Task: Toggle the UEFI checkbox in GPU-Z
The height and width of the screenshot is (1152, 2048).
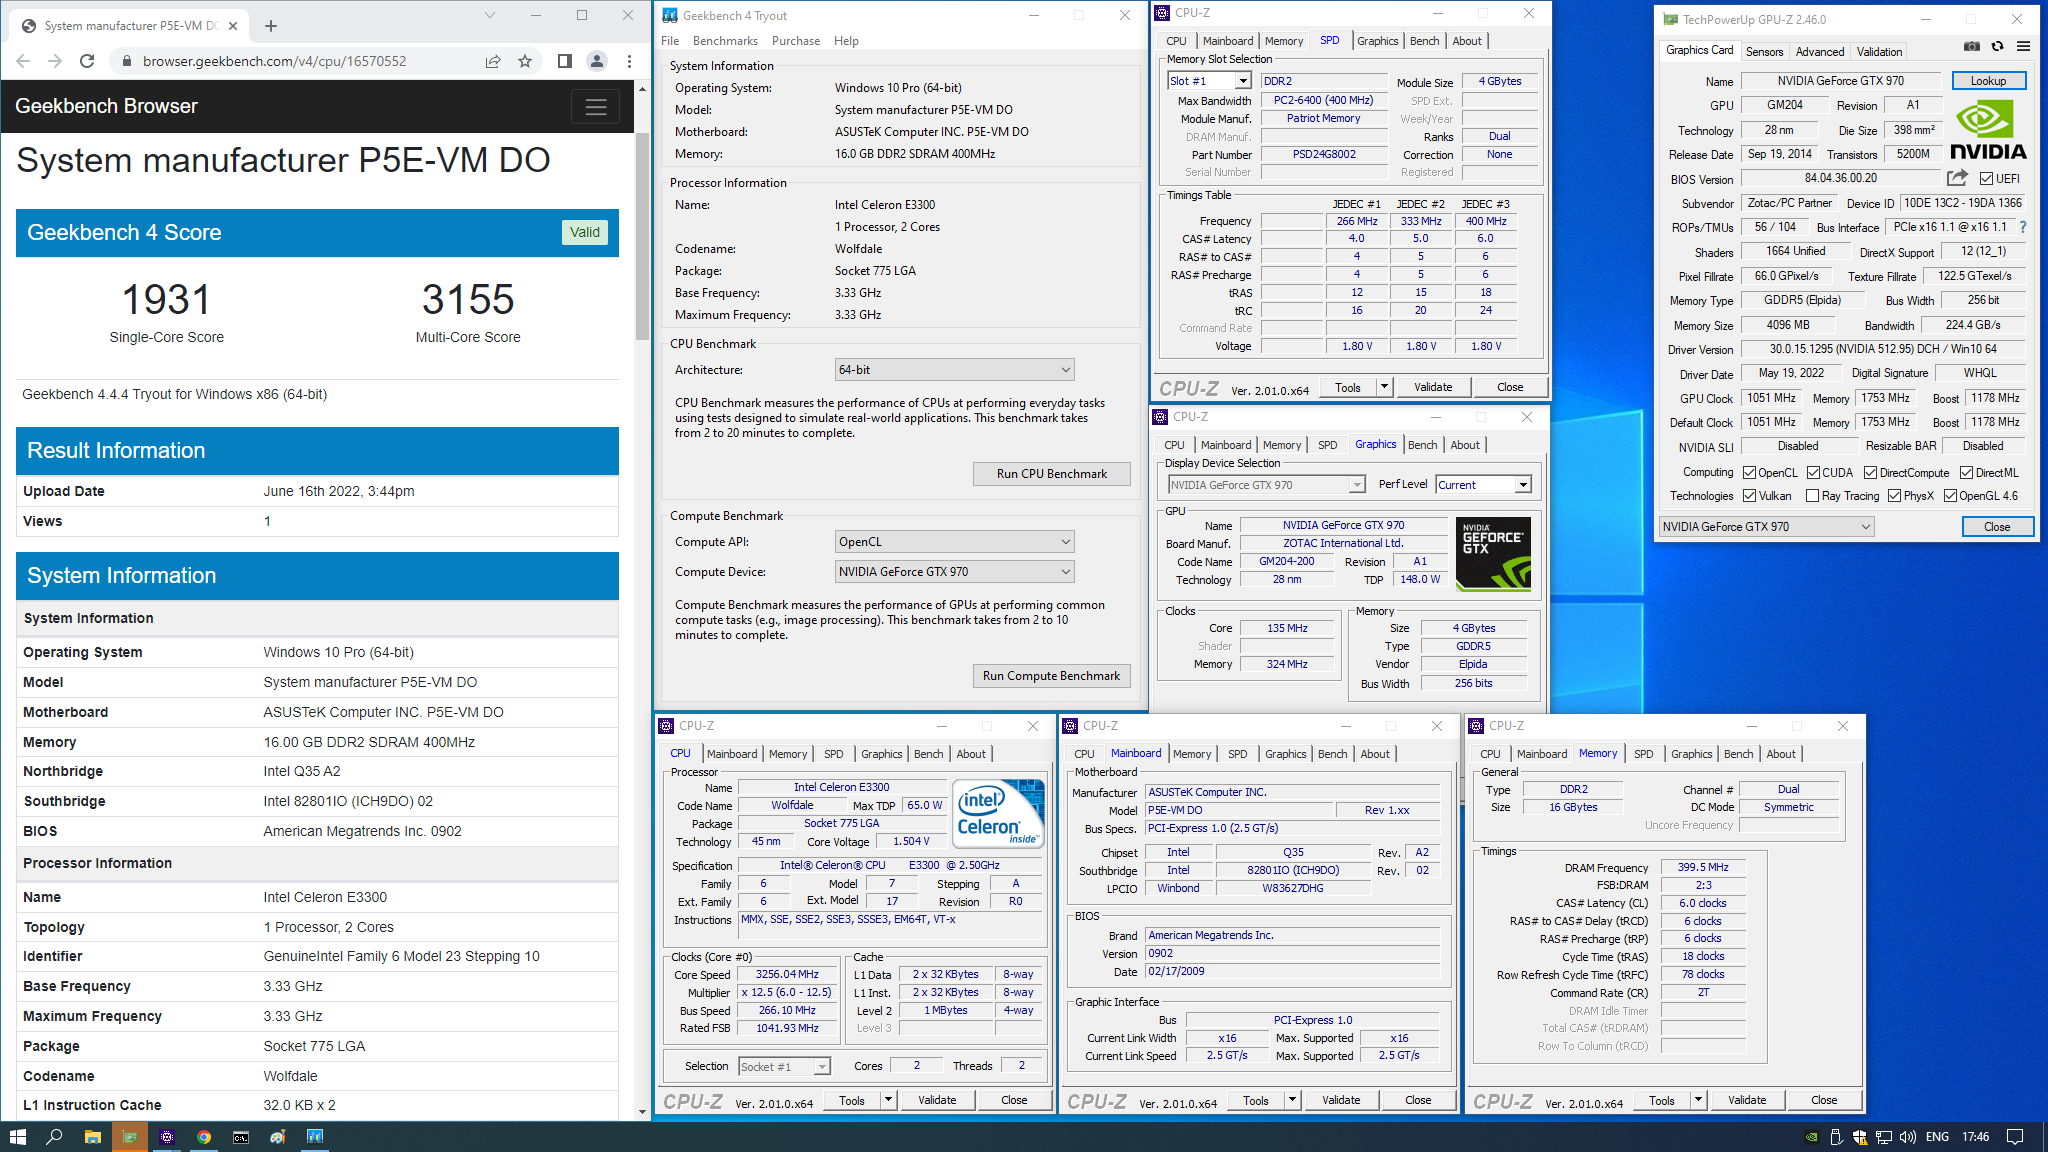Action: (x=1986, y=179)
